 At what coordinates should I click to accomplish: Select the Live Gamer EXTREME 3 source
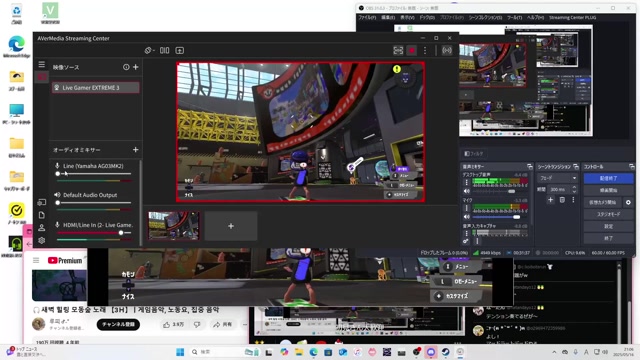(x=96, y=87)
